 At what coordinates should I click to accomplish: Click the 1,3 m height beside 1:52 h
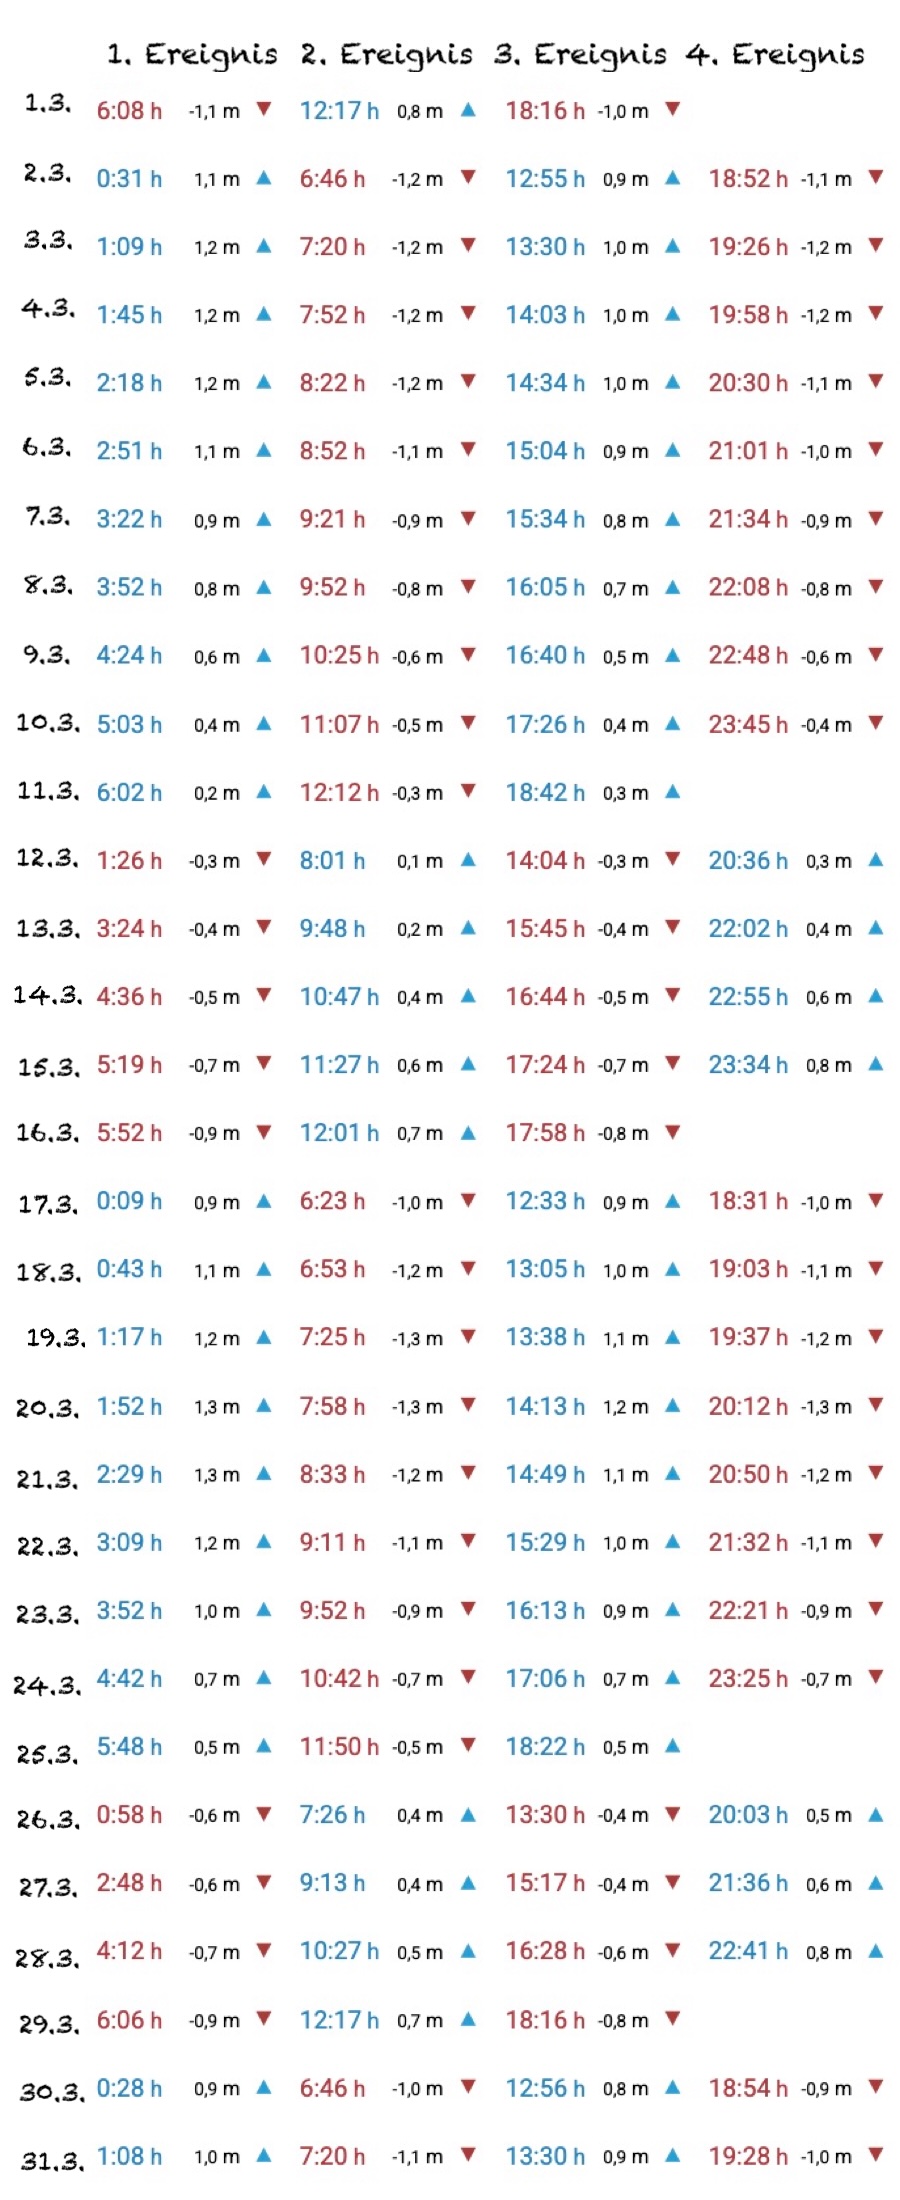pos(217,1407)
